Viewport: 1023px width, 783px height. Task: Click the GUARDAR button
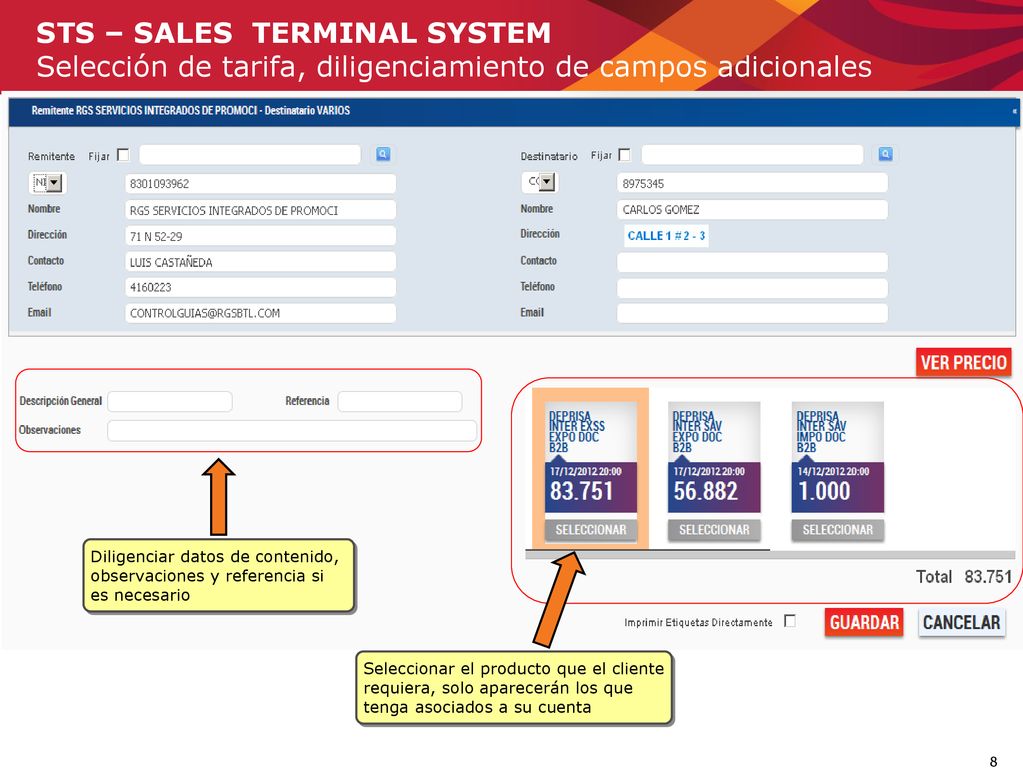point(864,622)
